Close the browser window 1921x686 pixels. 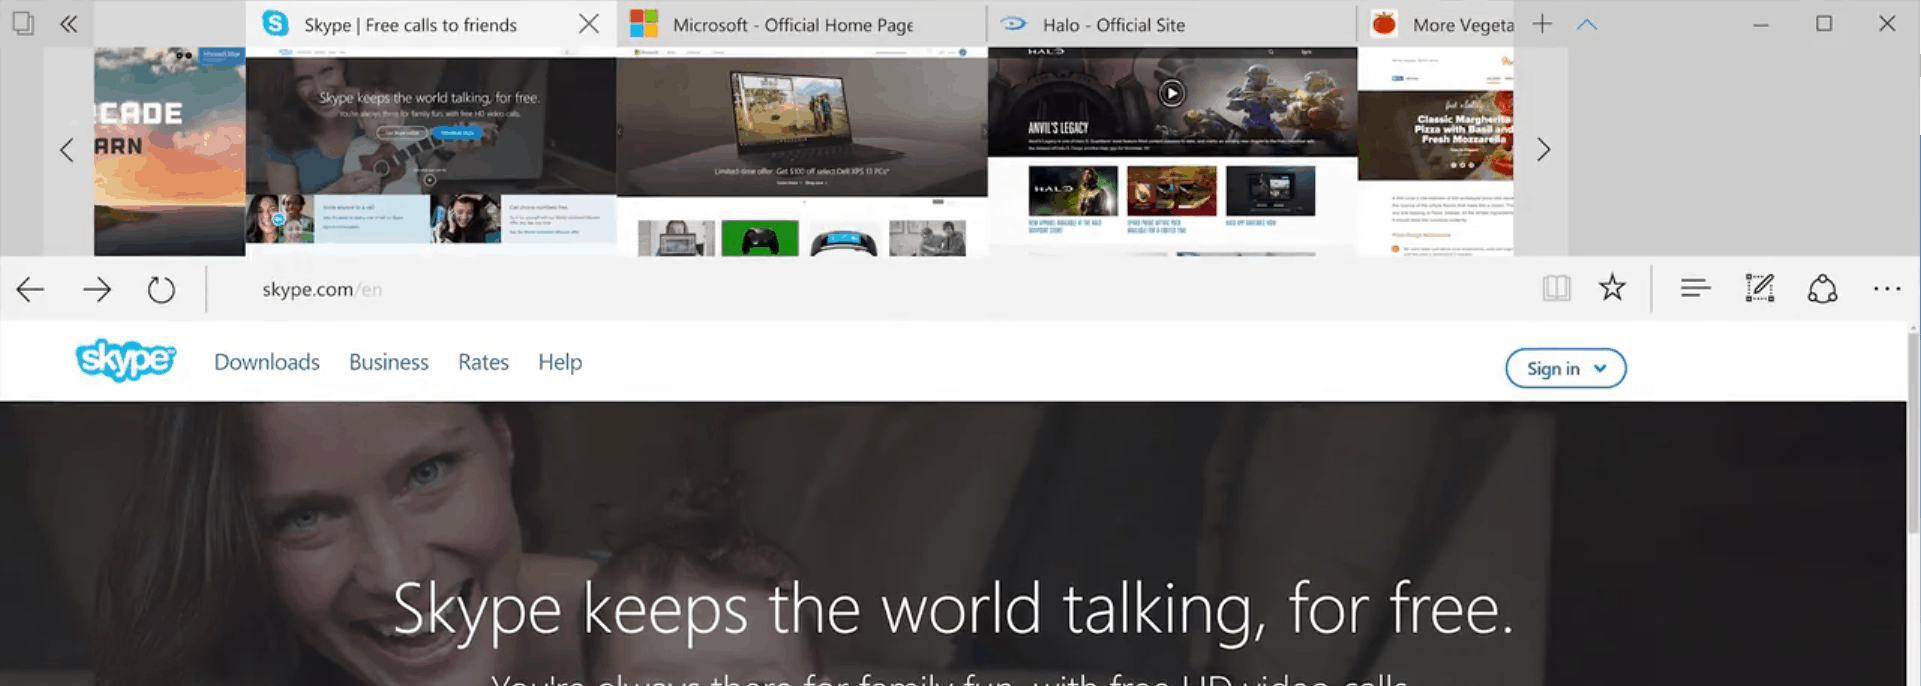click(1887, 23)
